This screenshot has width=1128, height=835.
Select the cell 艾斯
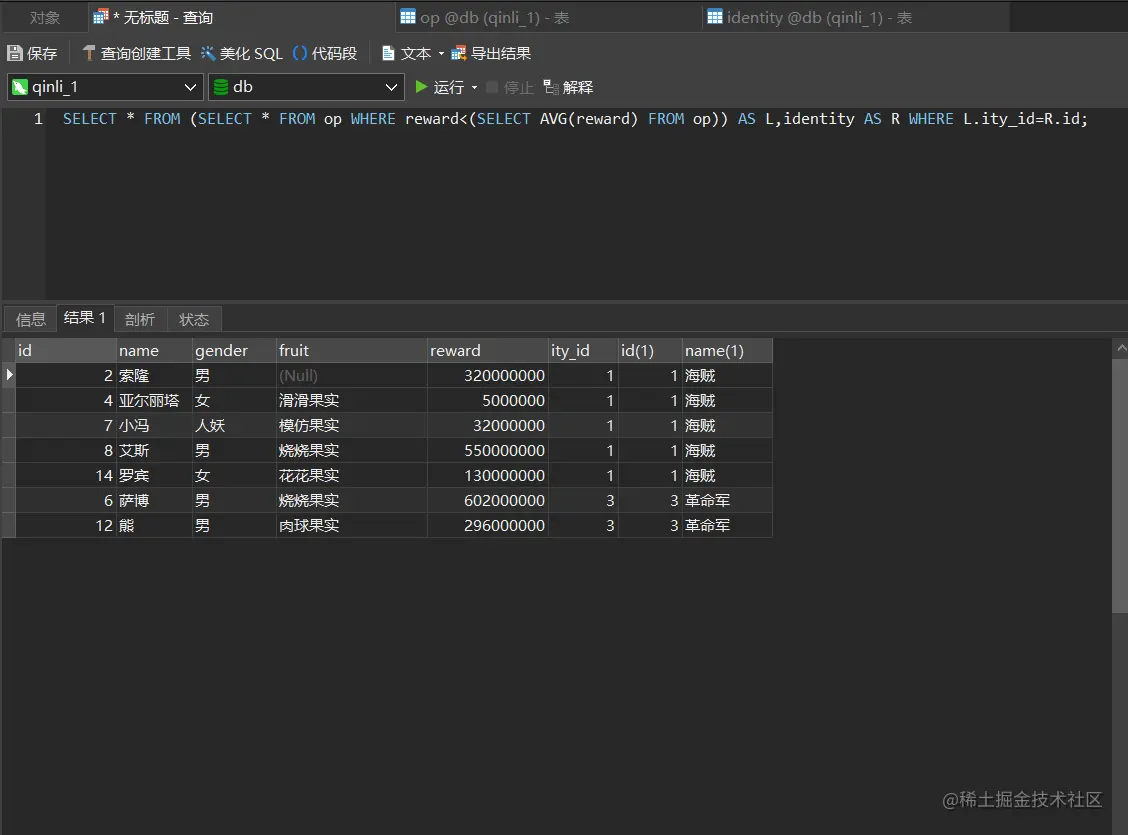pos(155,450)
